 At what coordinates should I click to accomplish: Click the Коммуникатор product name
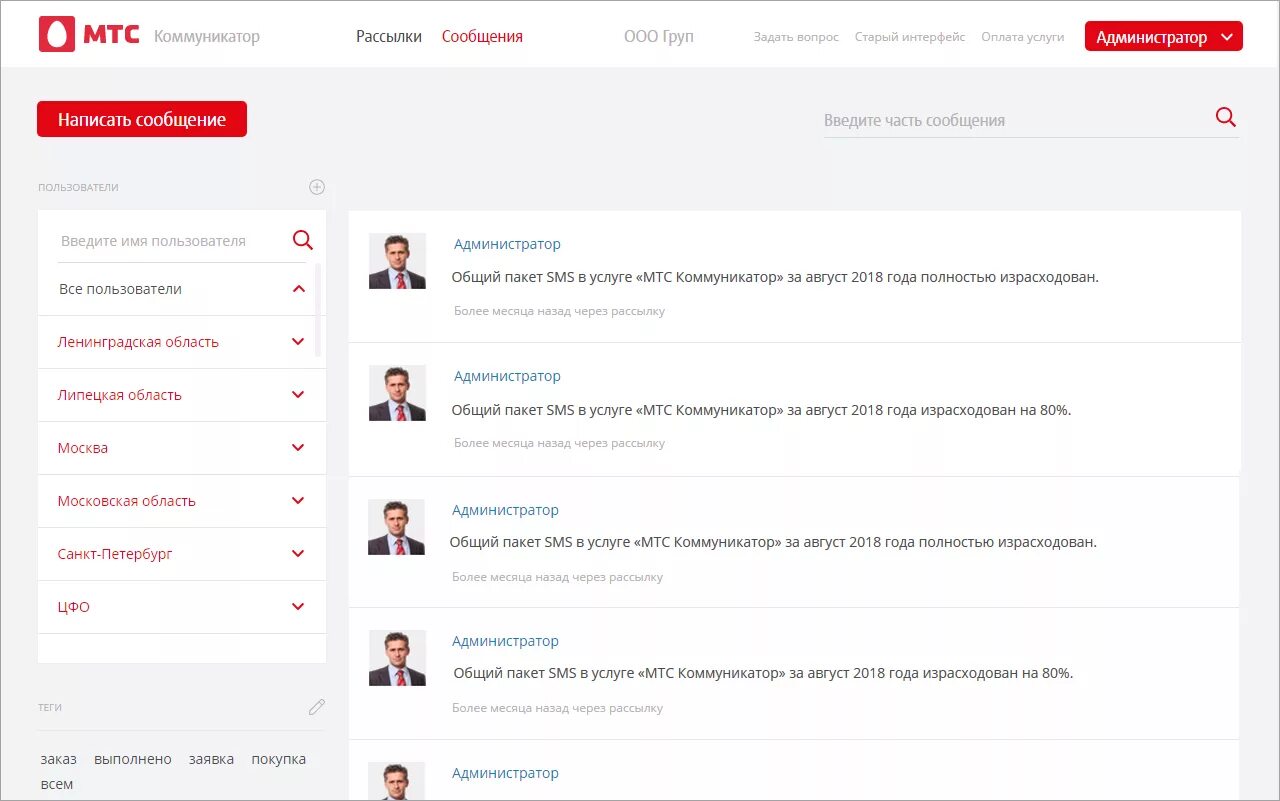point(207,37)
